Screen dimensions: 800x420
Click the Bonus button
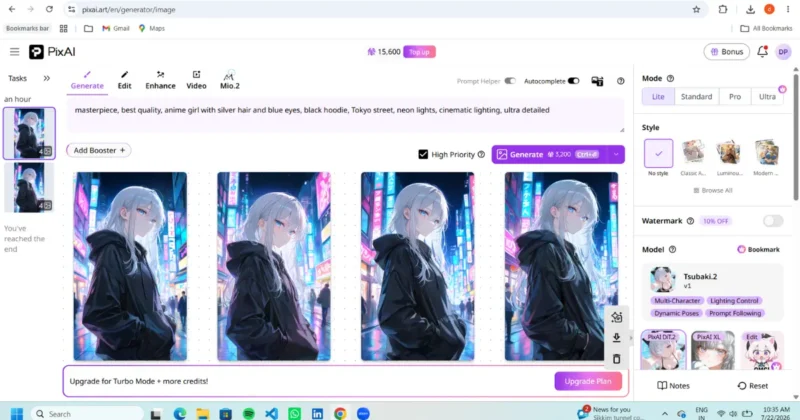coord(727,52)
